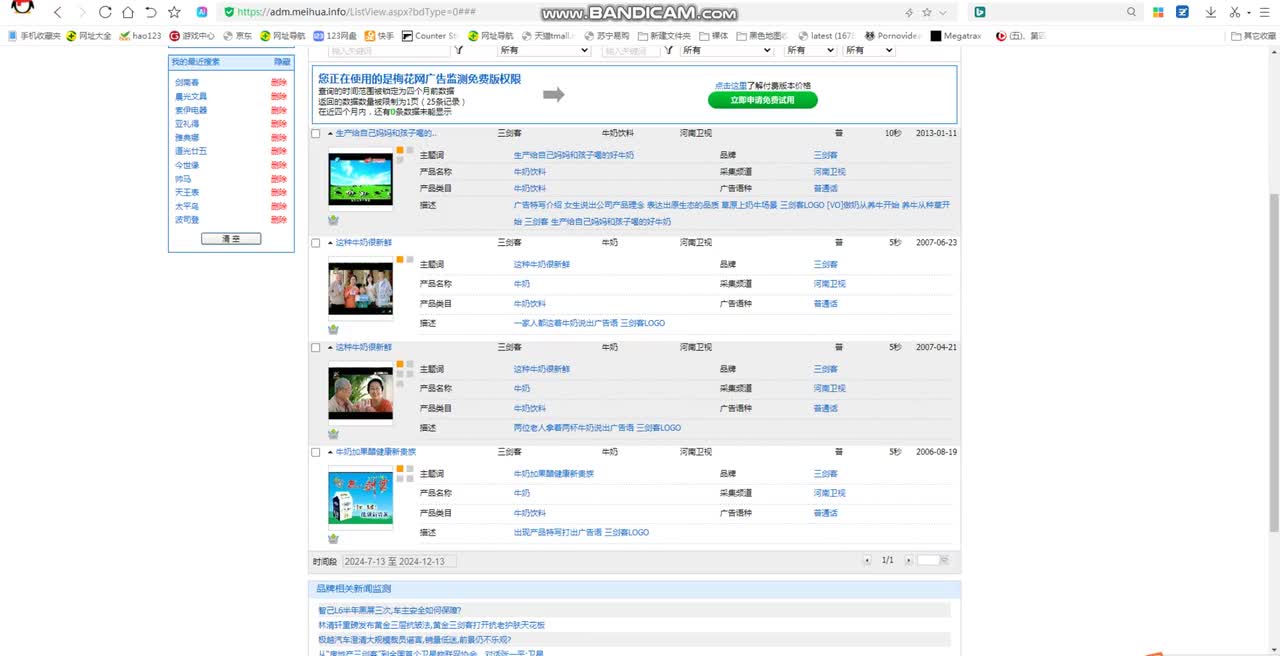Delete the 波司登 recent search
The height and width of the screenshot is (656, 1280).
click(279, 220)
